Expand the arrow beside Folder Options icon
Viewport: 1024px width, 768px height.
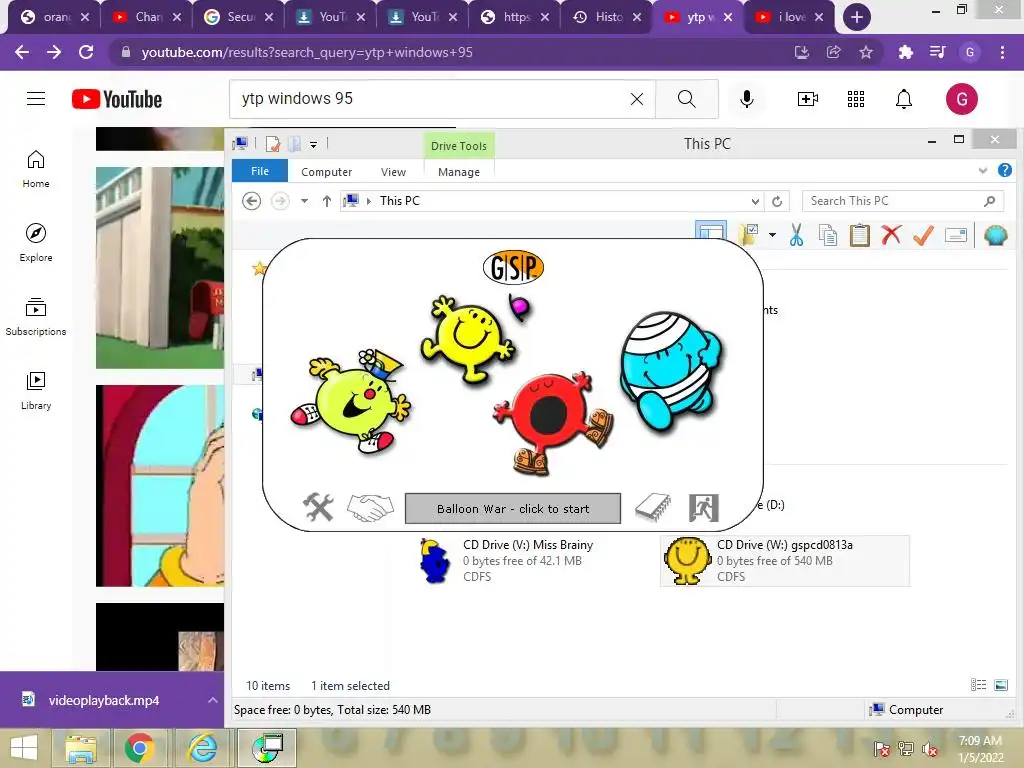point(773,235)
